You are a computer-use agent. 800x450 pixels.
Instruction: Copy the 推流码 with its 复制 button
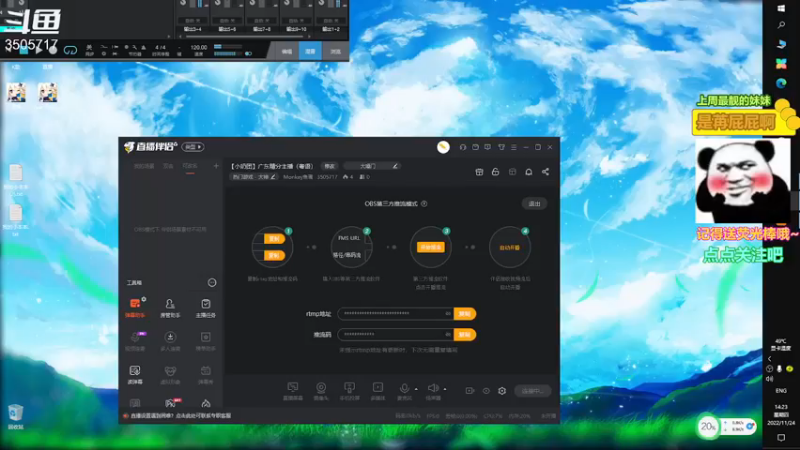point(464,335)
